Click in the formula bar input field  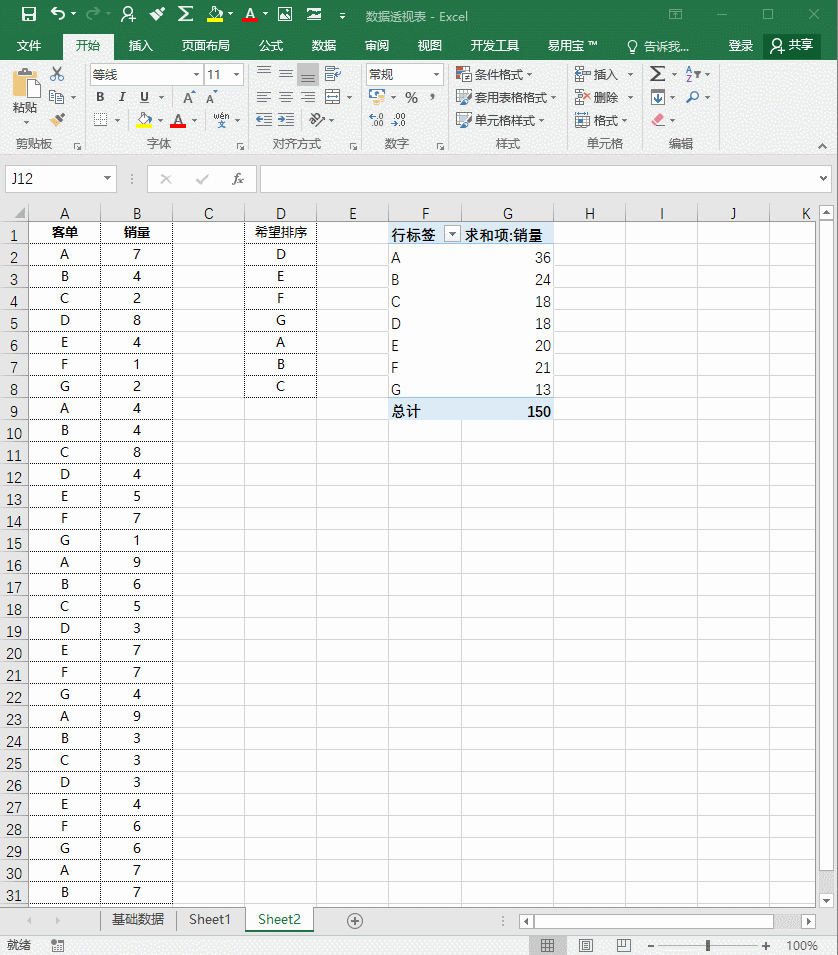[x=540, y=179]
